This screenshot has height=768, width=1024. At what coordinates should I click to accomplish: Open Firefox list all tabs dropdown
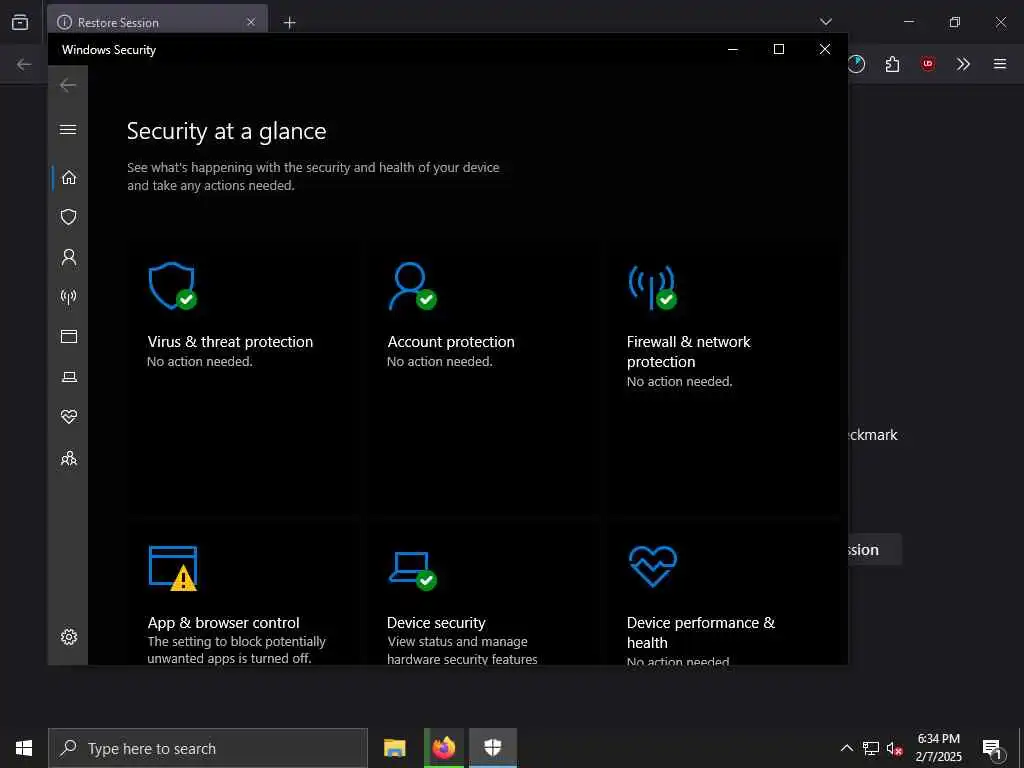click(x=825, y=22)
